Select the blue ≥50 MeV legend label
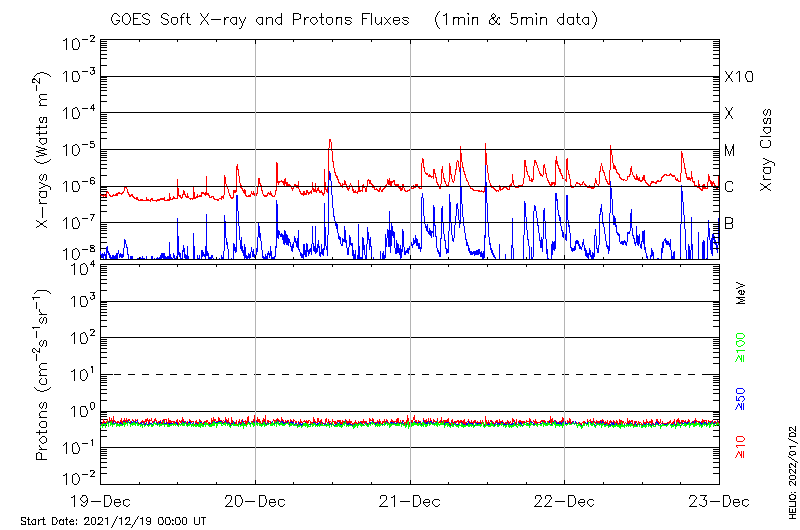The image size is (800, 530). [741, 399]
